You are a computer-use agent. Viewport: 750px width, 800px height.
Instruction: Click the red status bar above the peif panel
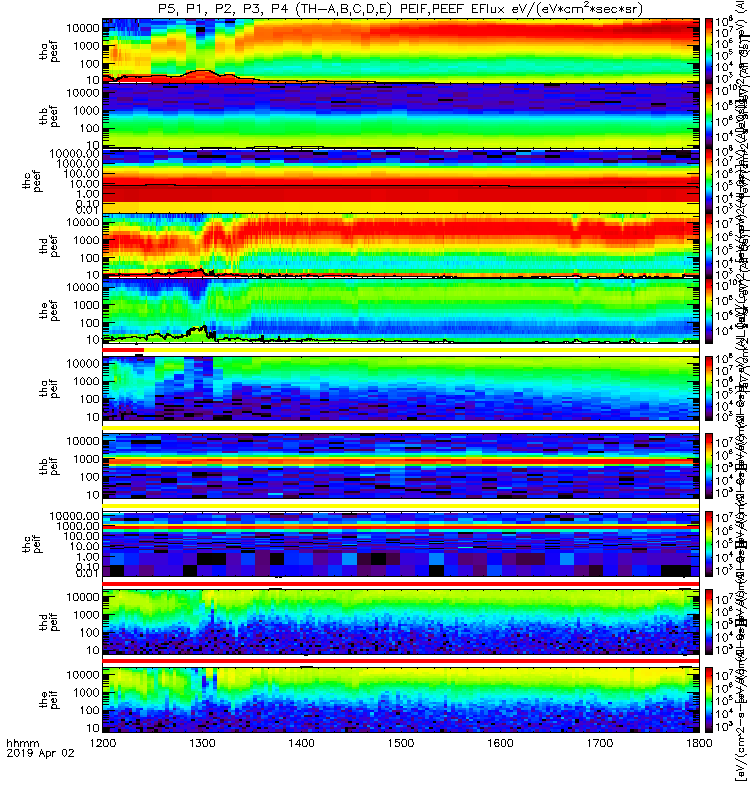tap(401, 661)
